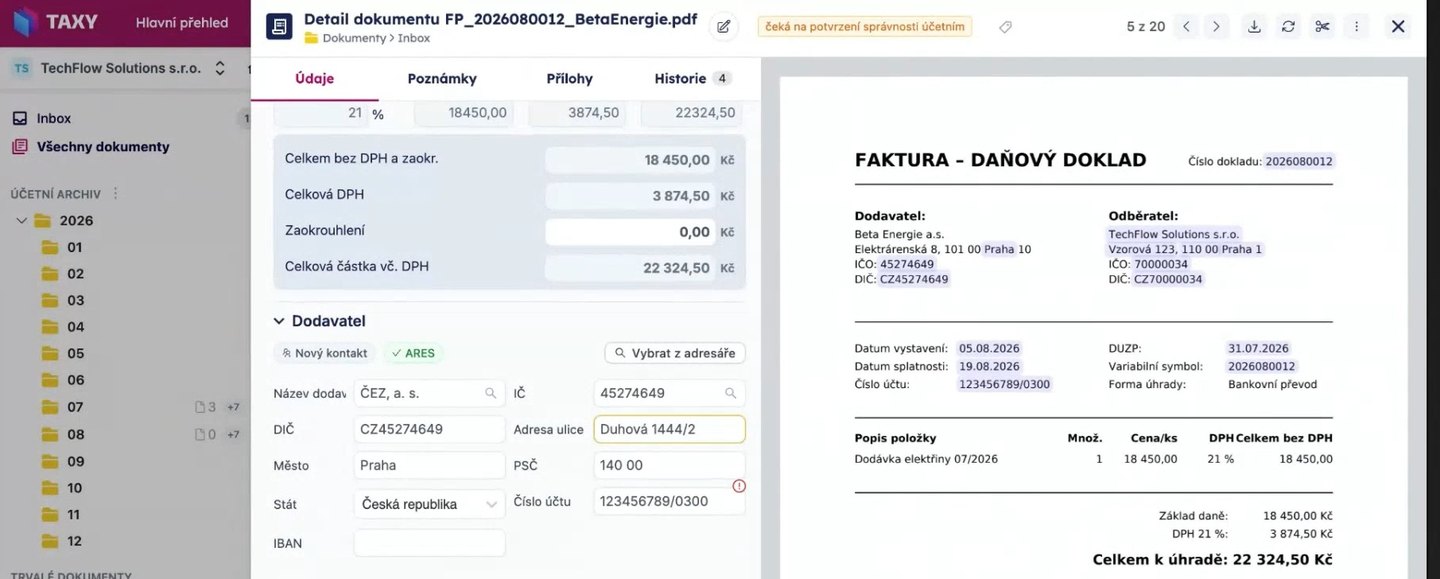Click Celková částka vč. DPH value
The image size is (1440, 579).
[x=630, y=268]
